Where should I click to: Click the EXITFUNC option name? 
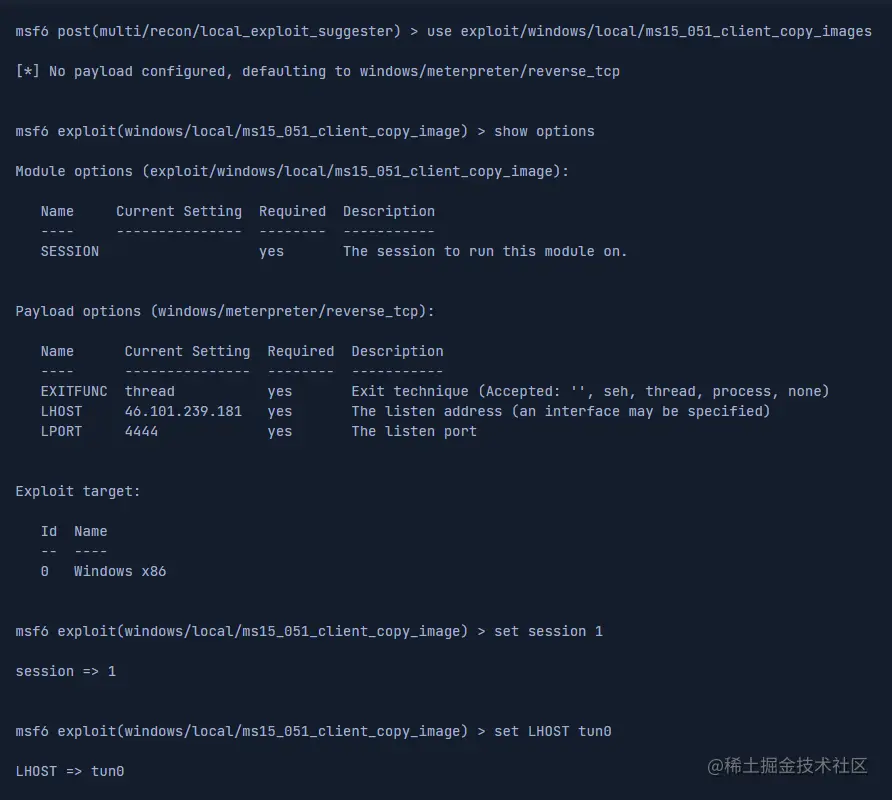74,391
